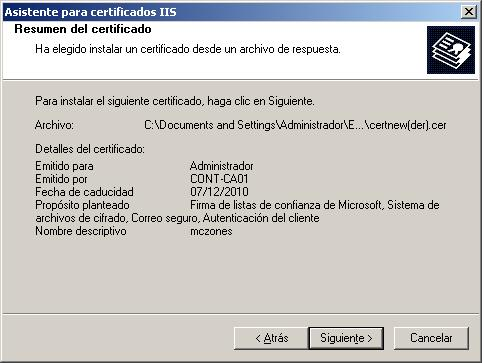Select the Resumen del certificado heading
Image resolution: width=484 pixels, height=363 pixels.
(83, 29)
